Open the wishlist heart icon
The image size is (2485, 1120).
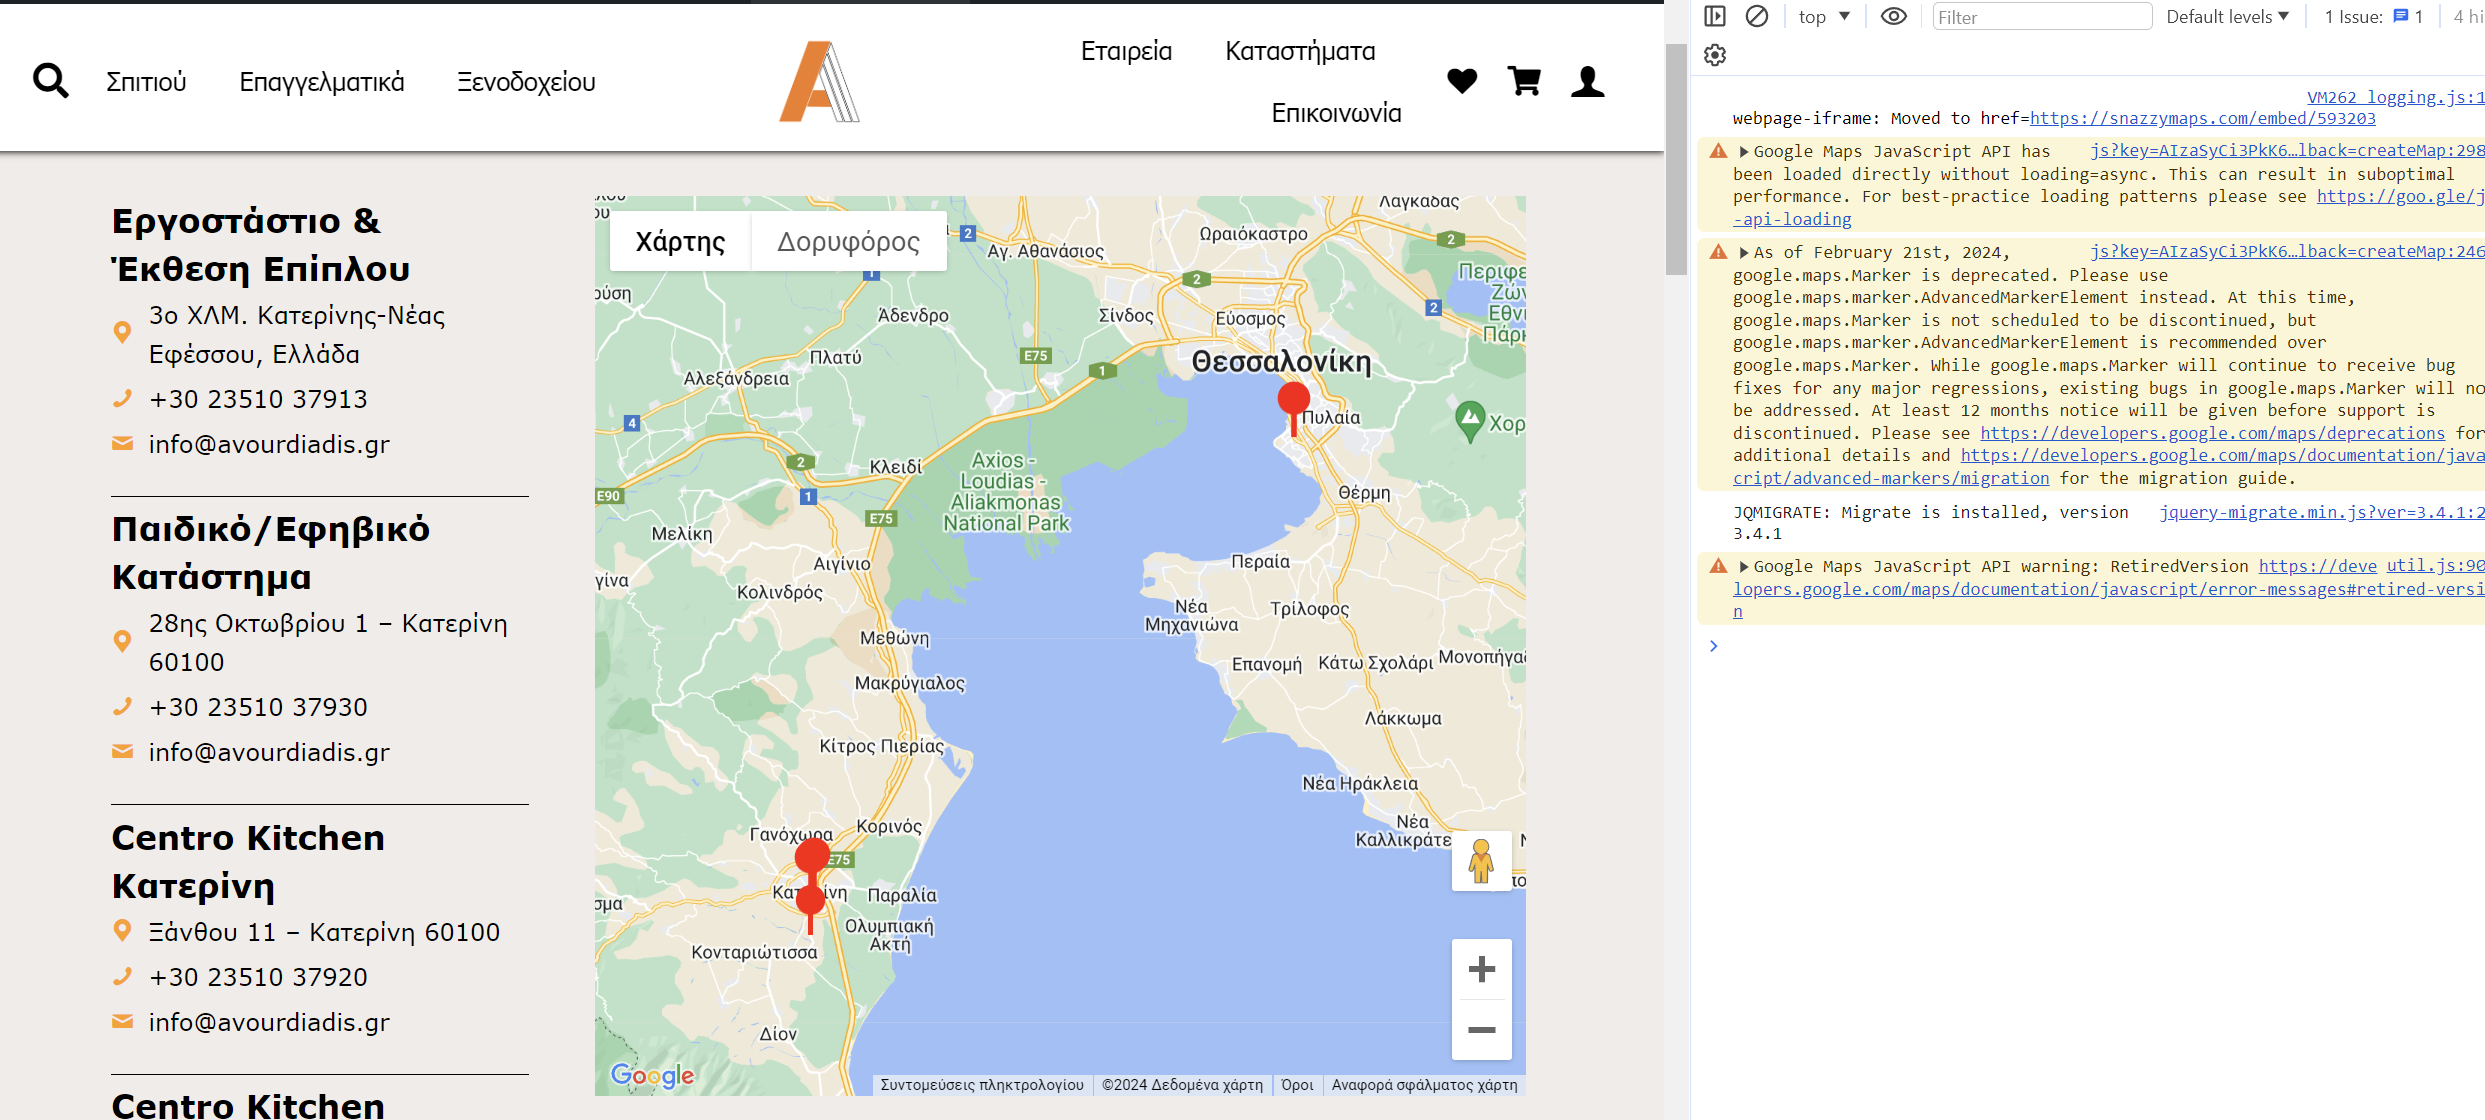1462,81
